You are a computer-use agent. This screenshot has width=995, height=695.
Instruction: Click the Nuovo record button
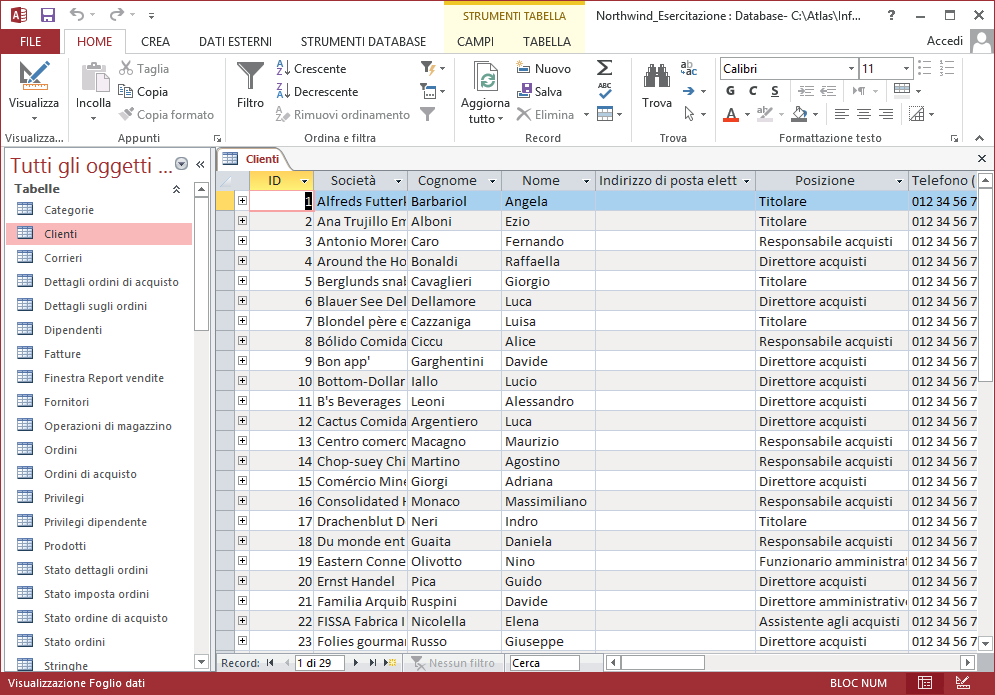[544, 69]
